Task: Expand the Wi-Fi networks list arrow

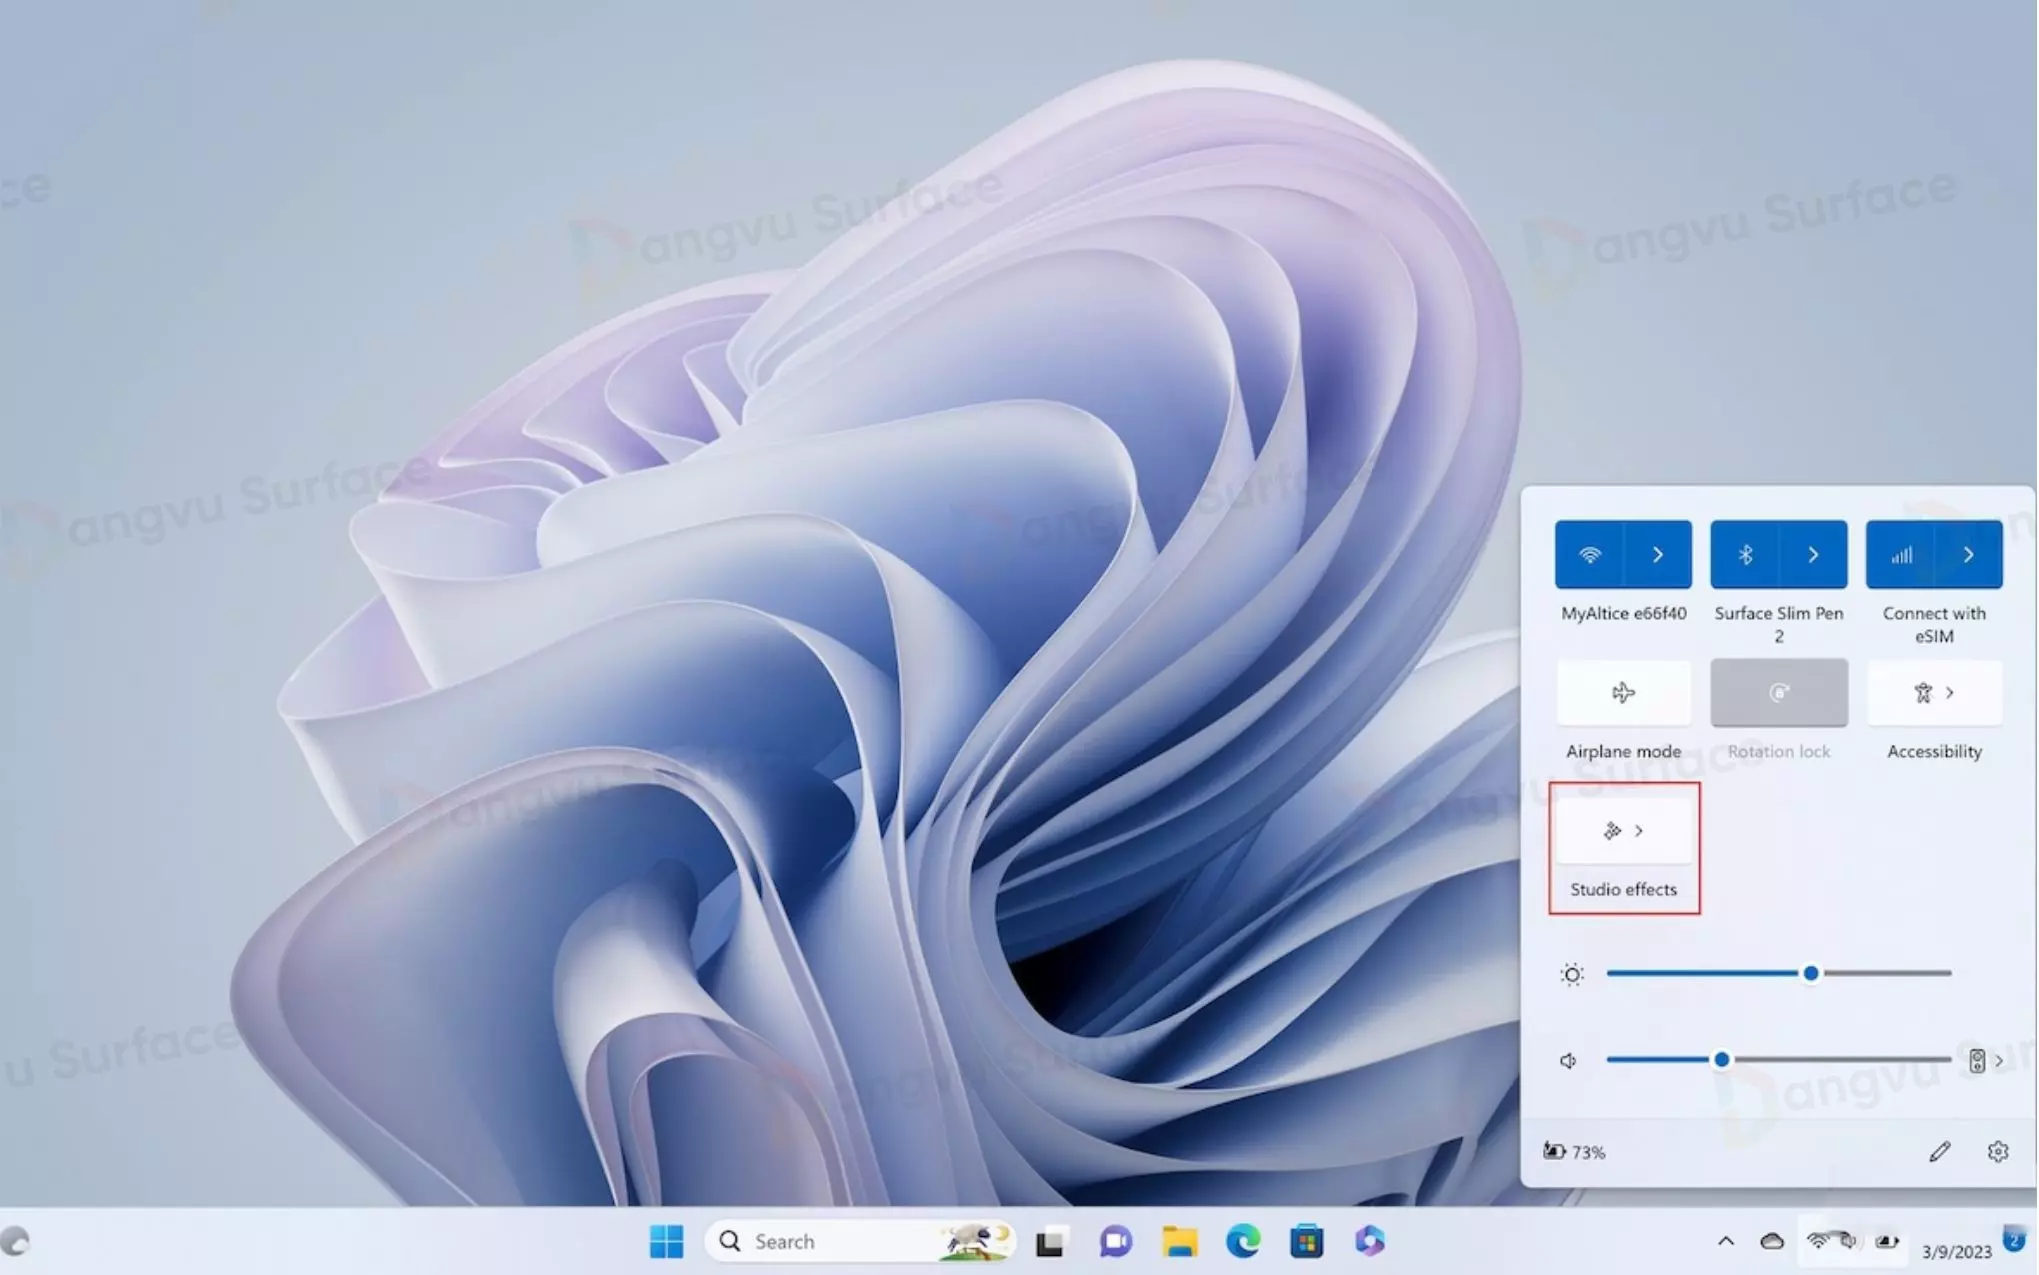Action: [1657, 554]
